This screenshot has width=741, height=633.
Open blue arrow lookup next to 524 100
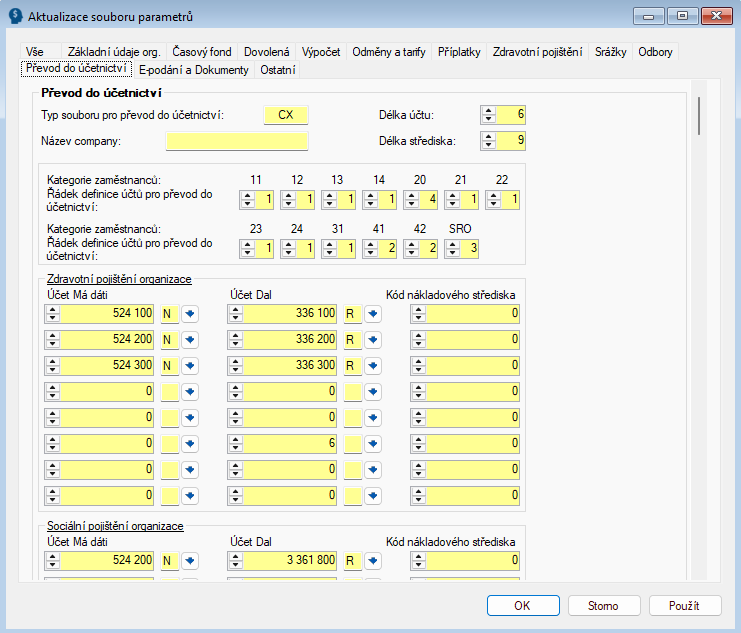(190, 313)
